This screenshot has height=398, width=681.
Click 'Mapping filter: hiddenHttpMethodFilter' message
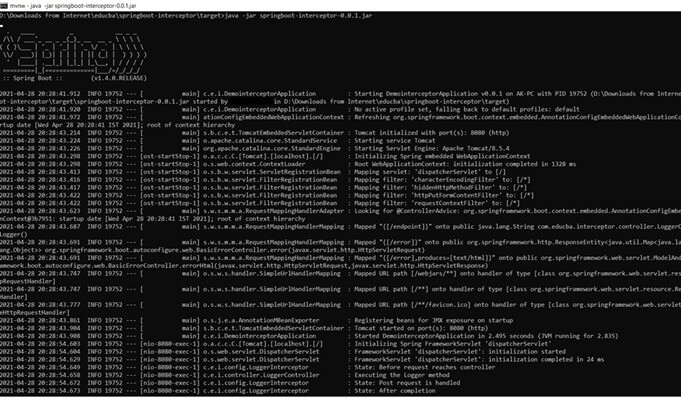click(440, 188)
